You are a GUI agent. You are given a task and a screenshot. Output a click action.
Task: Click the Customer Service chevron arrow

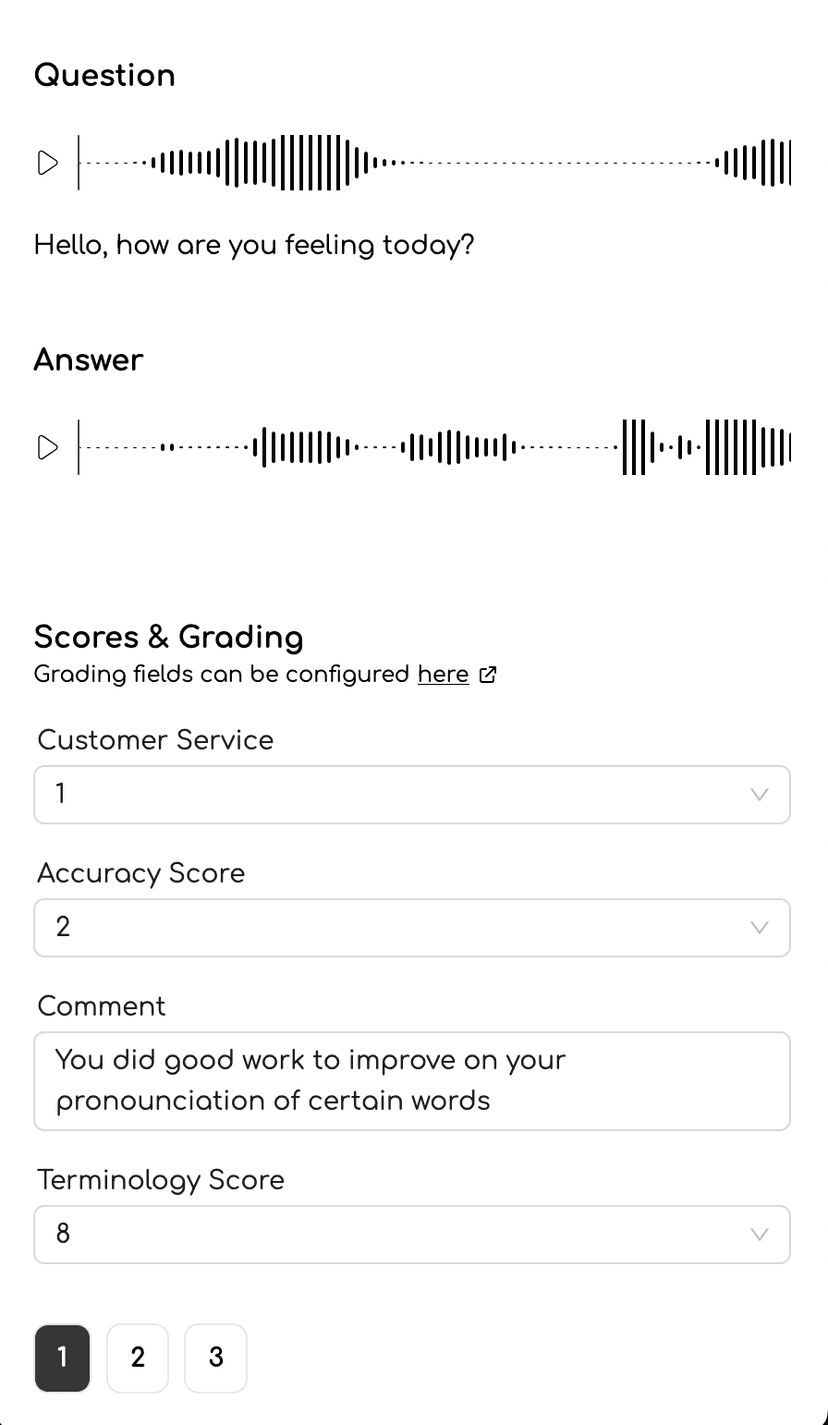(x=759, y=795)
